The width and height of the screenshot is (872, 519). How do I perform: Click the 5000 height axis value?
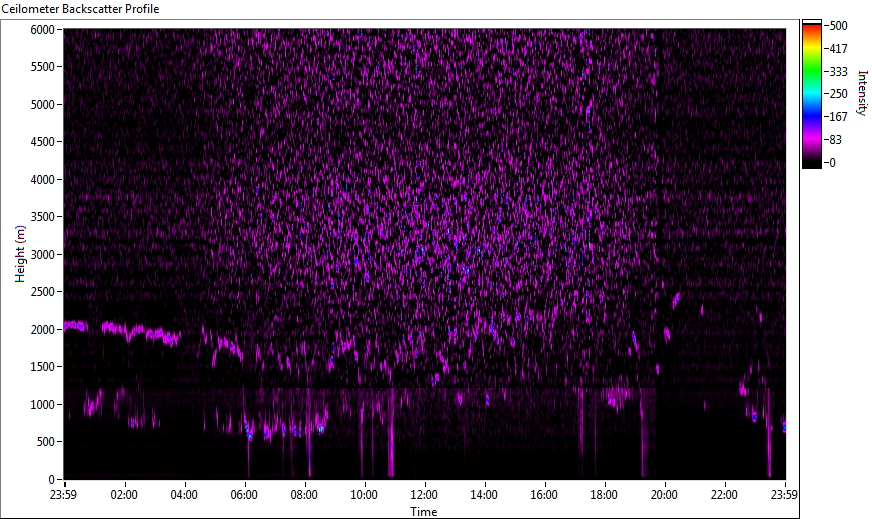coord(42,105)
